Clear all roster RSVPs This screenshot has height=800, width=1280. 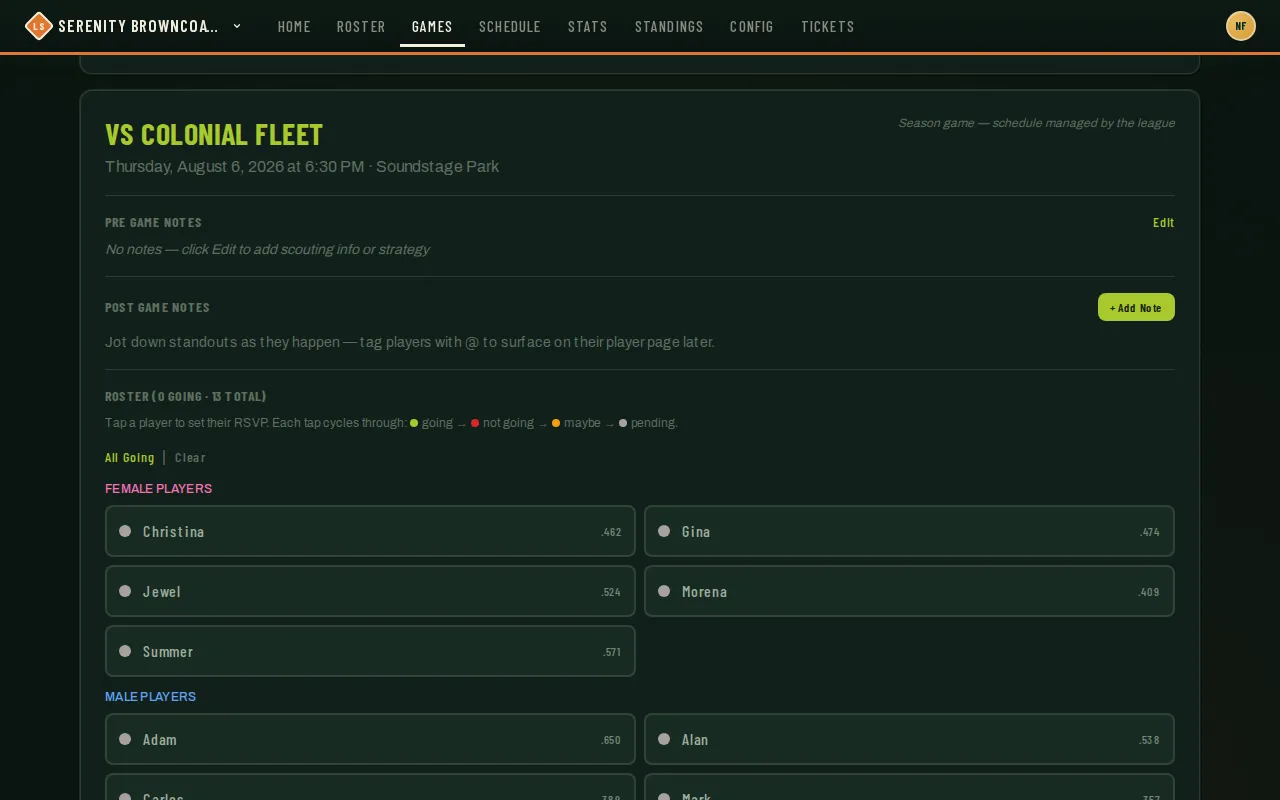pos(190,458)
